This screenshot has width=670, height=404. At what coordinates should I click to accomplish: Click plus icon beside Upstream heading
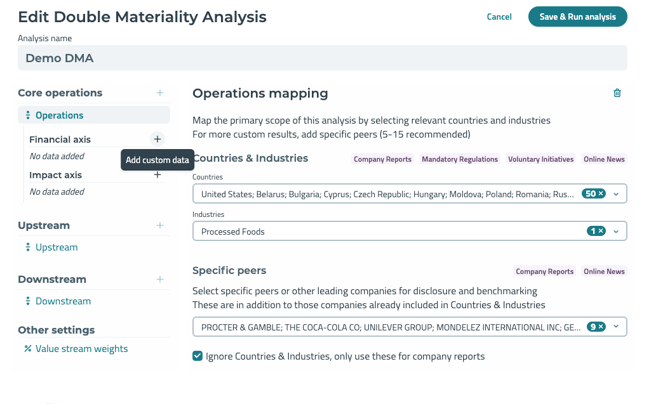159,225
